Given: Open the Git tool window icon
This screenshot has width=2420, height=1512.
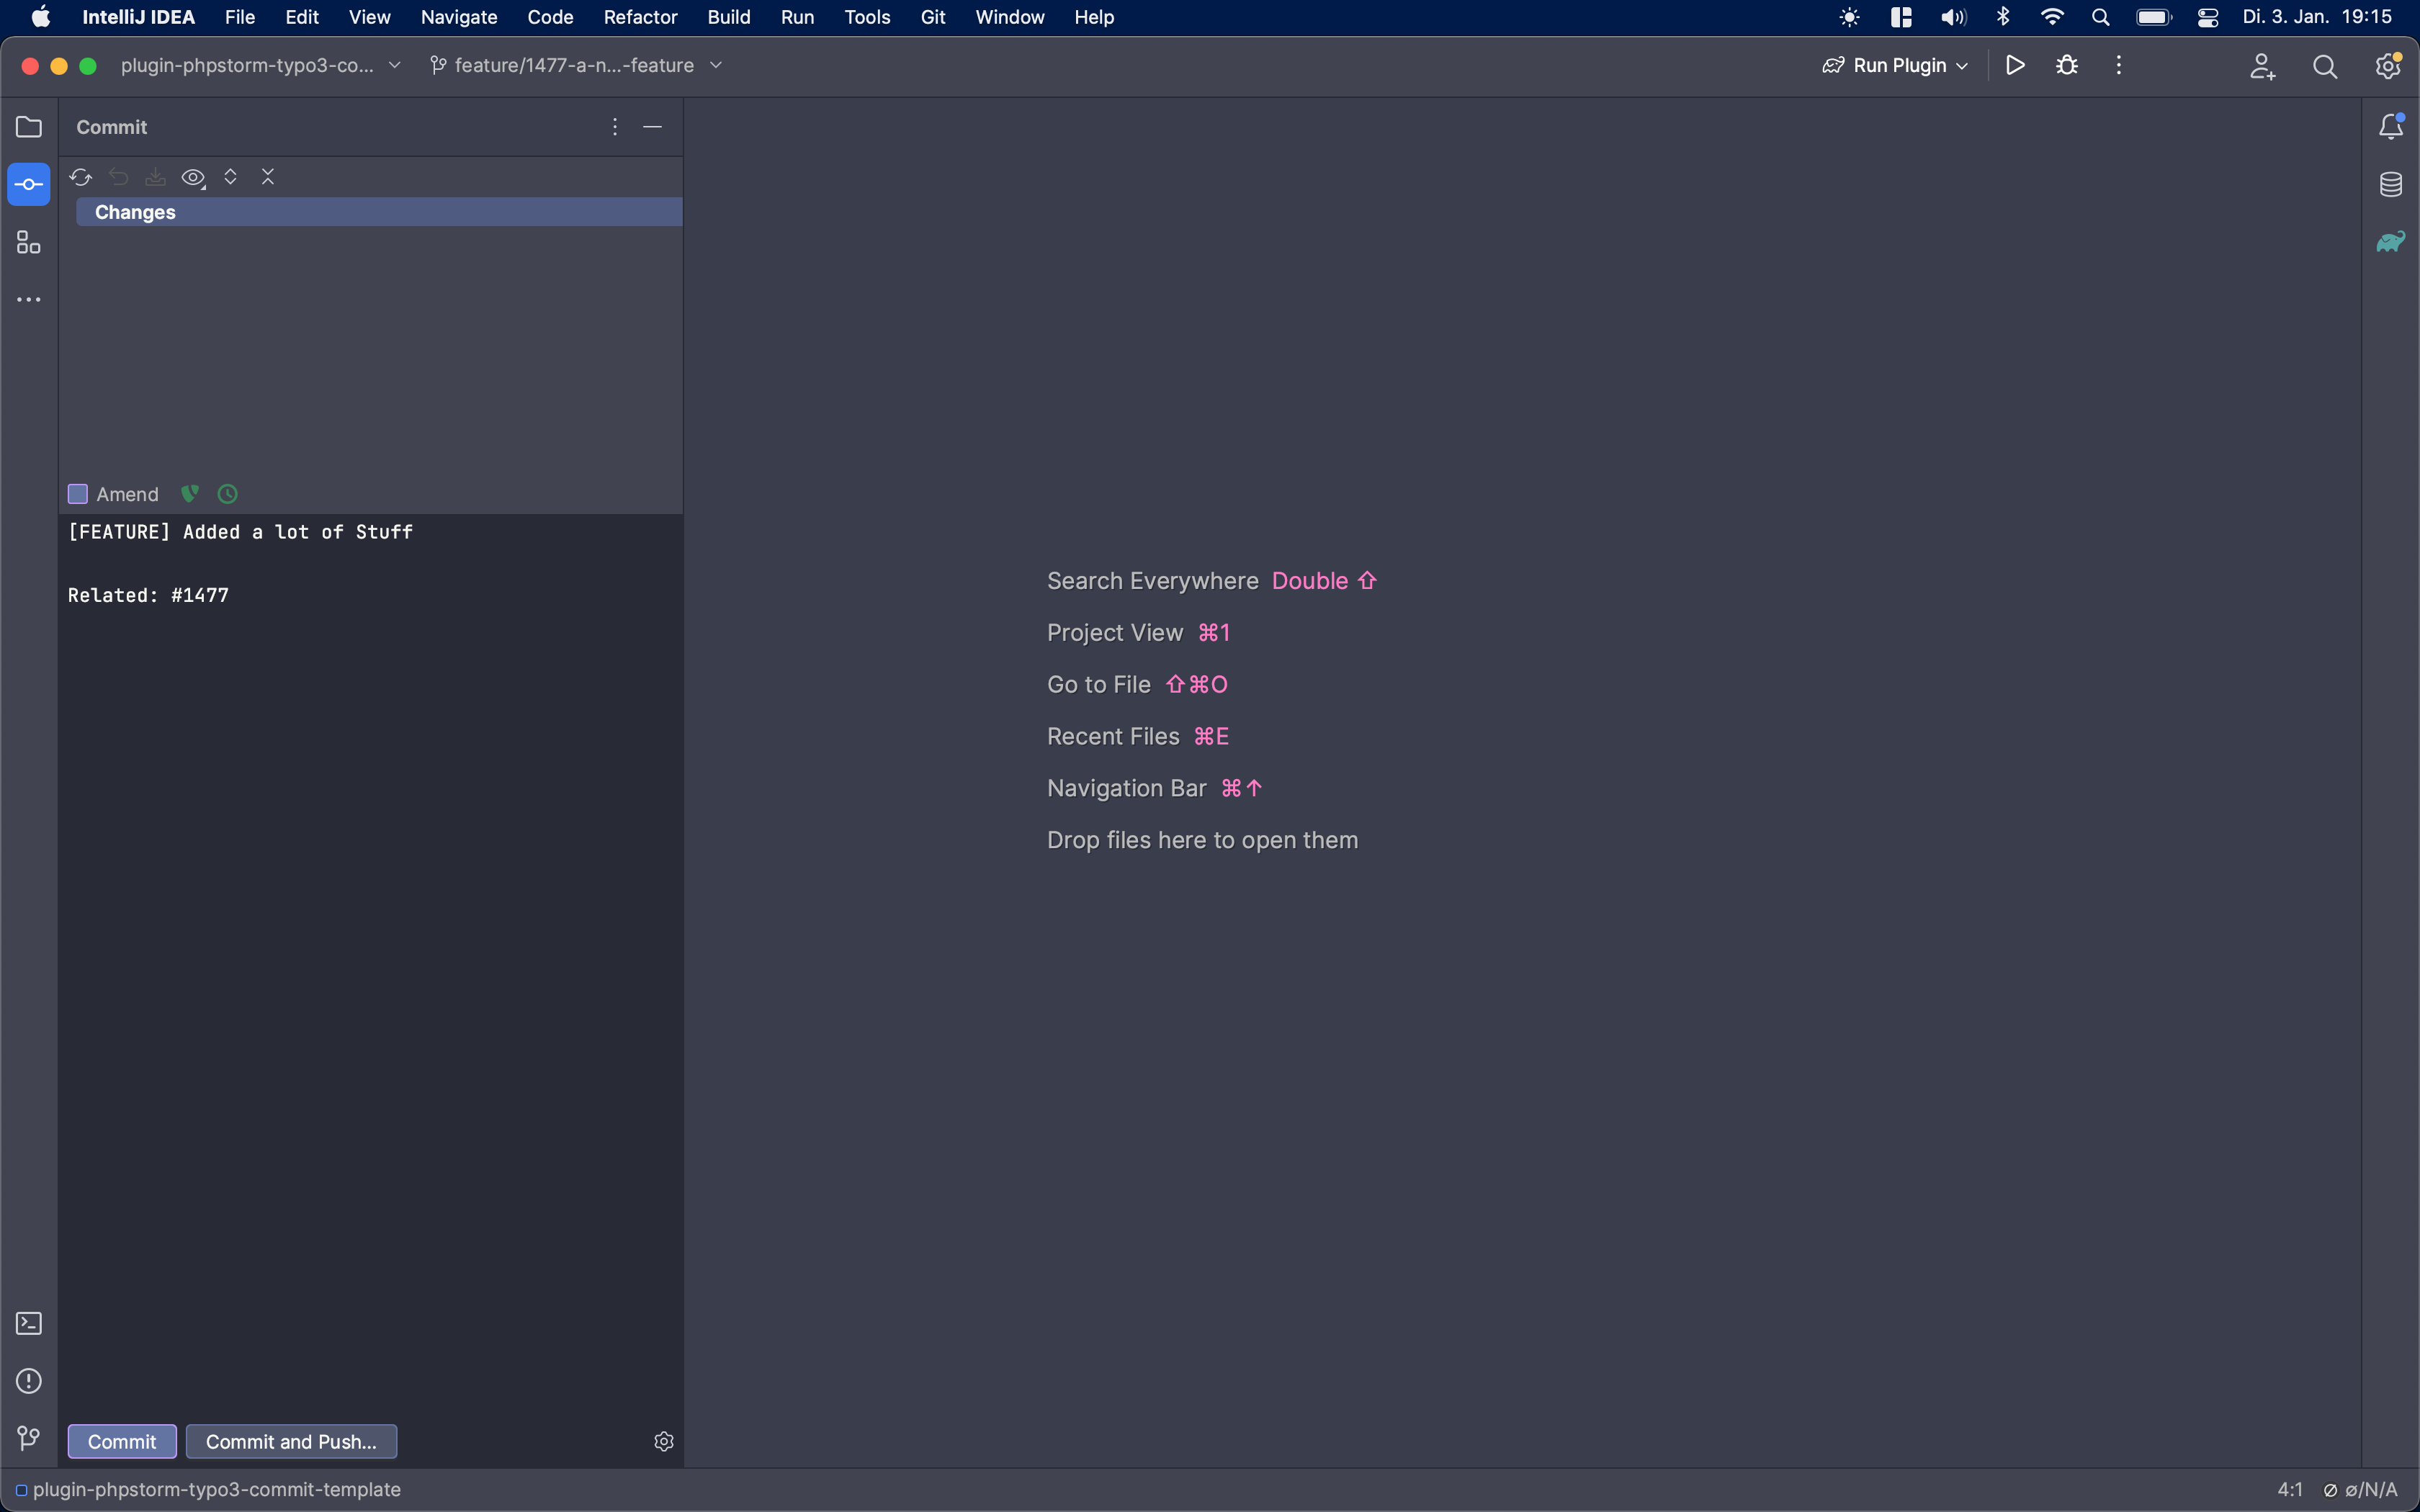Looking at the screenshot, I should (x=29, y=1438).
